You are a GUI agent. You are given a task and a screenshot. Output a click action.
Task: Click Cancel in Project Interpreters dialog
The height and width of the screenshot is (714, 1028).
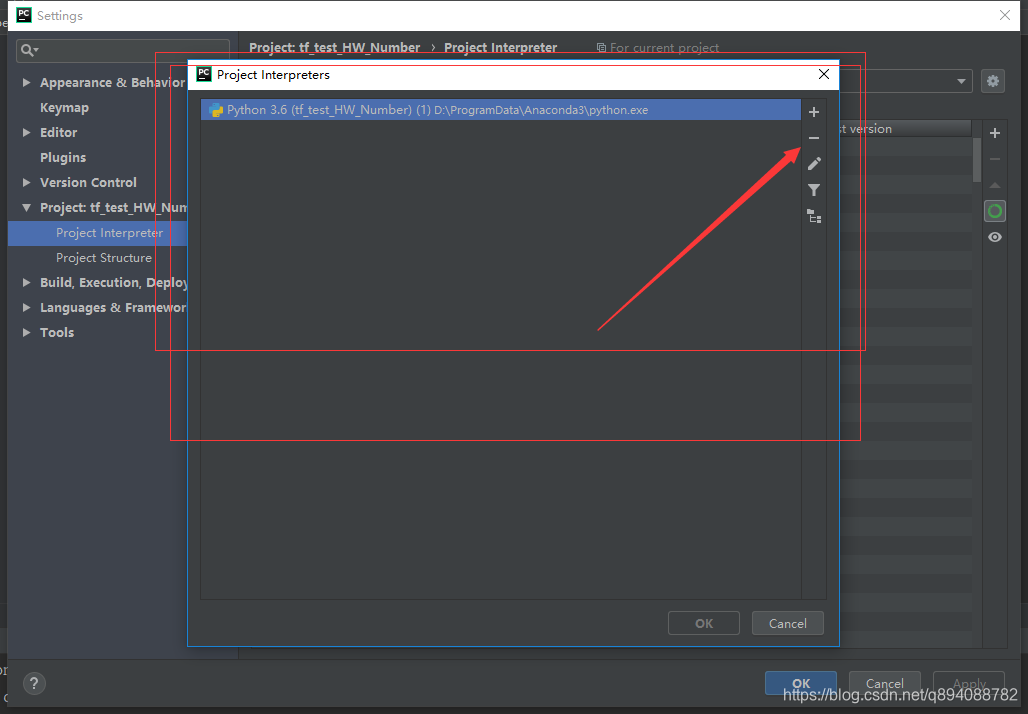point(787,624)
